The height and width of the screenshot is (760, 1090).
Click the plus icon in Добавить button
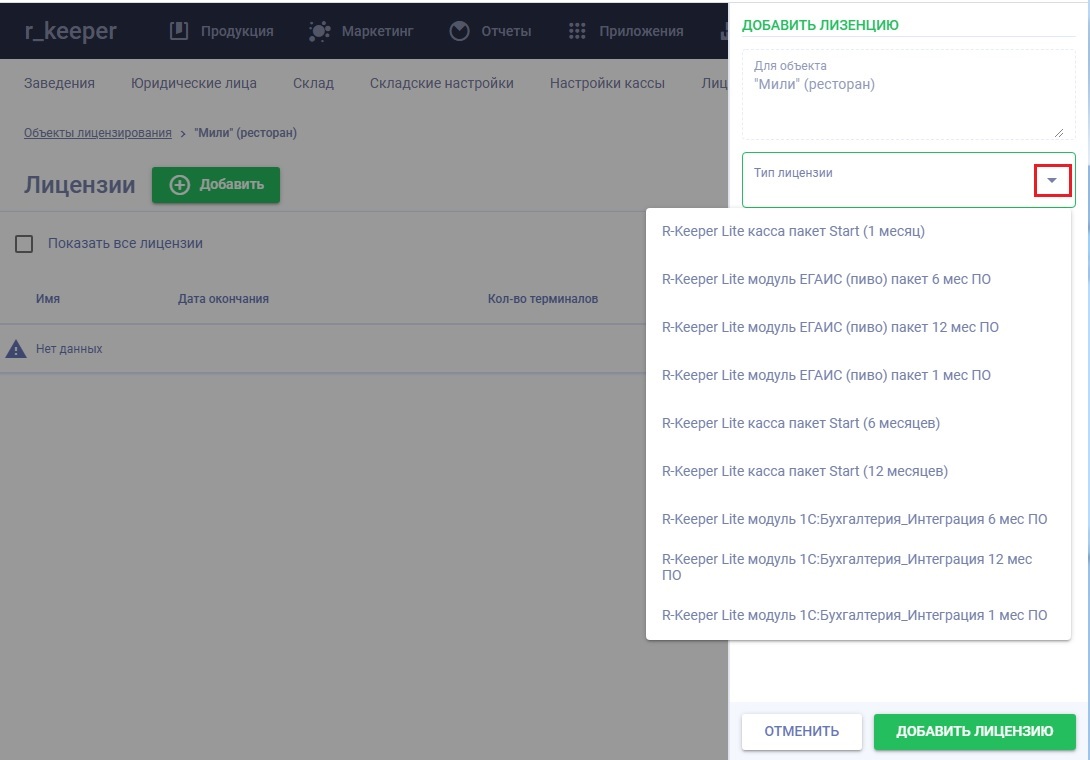tap(179, 185)
